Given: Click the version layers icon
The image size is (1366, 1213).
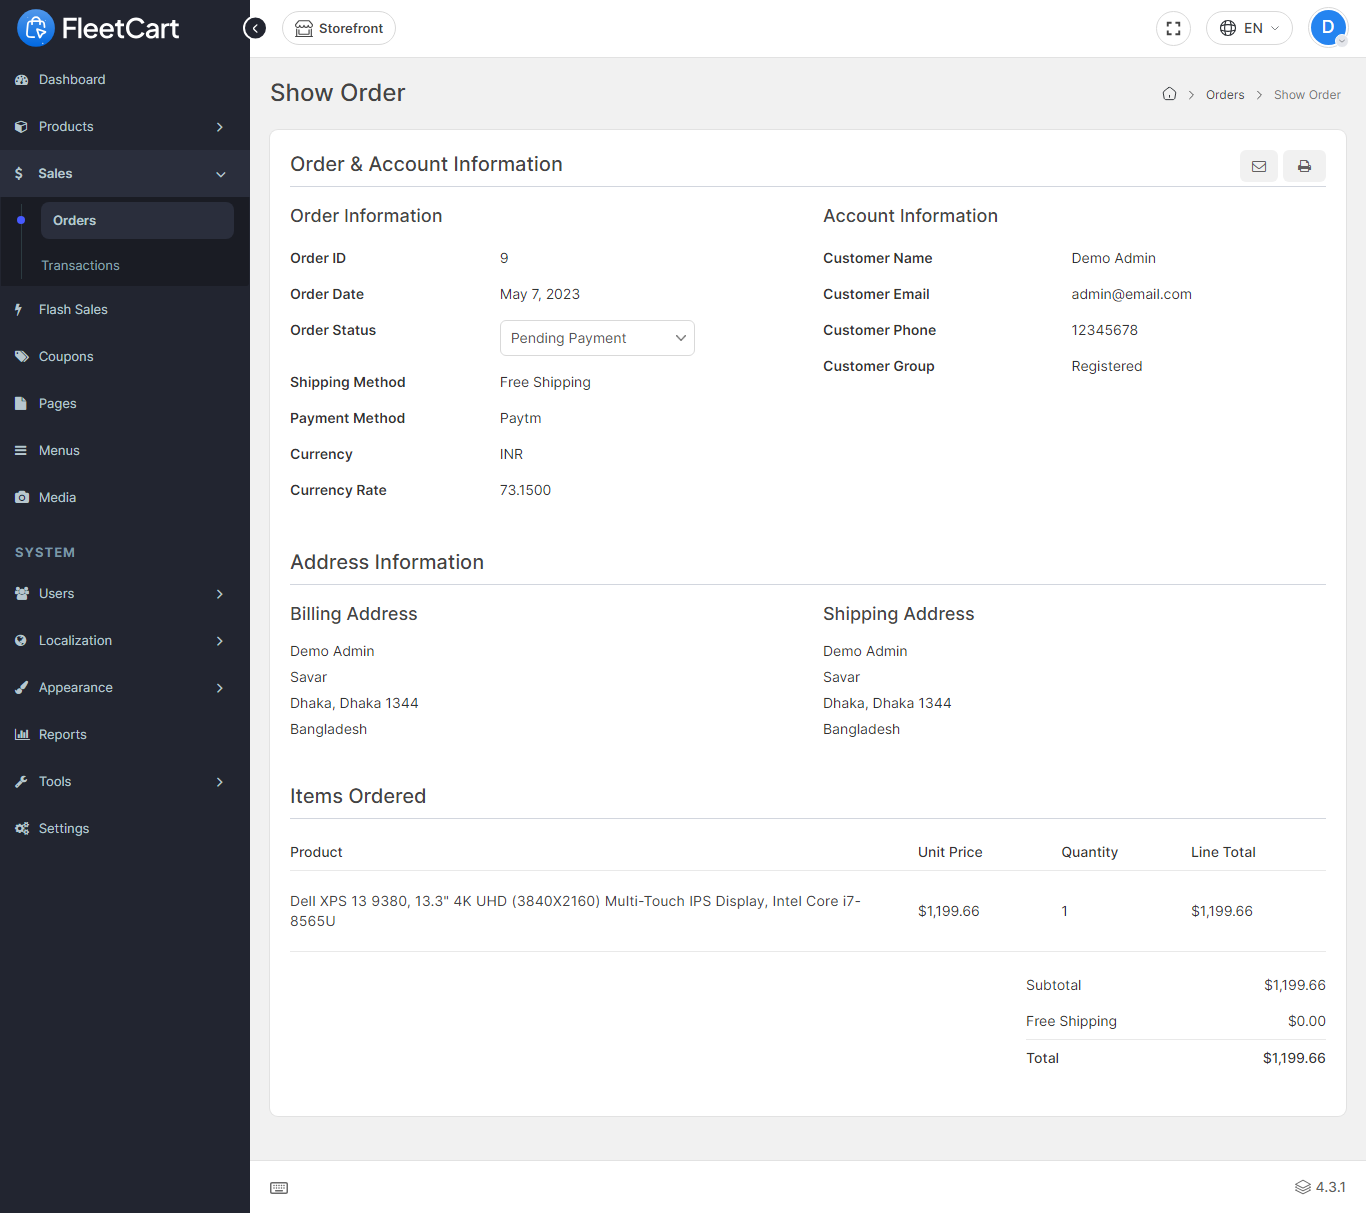Looking at the screenshot, I should (1303, 1187).
